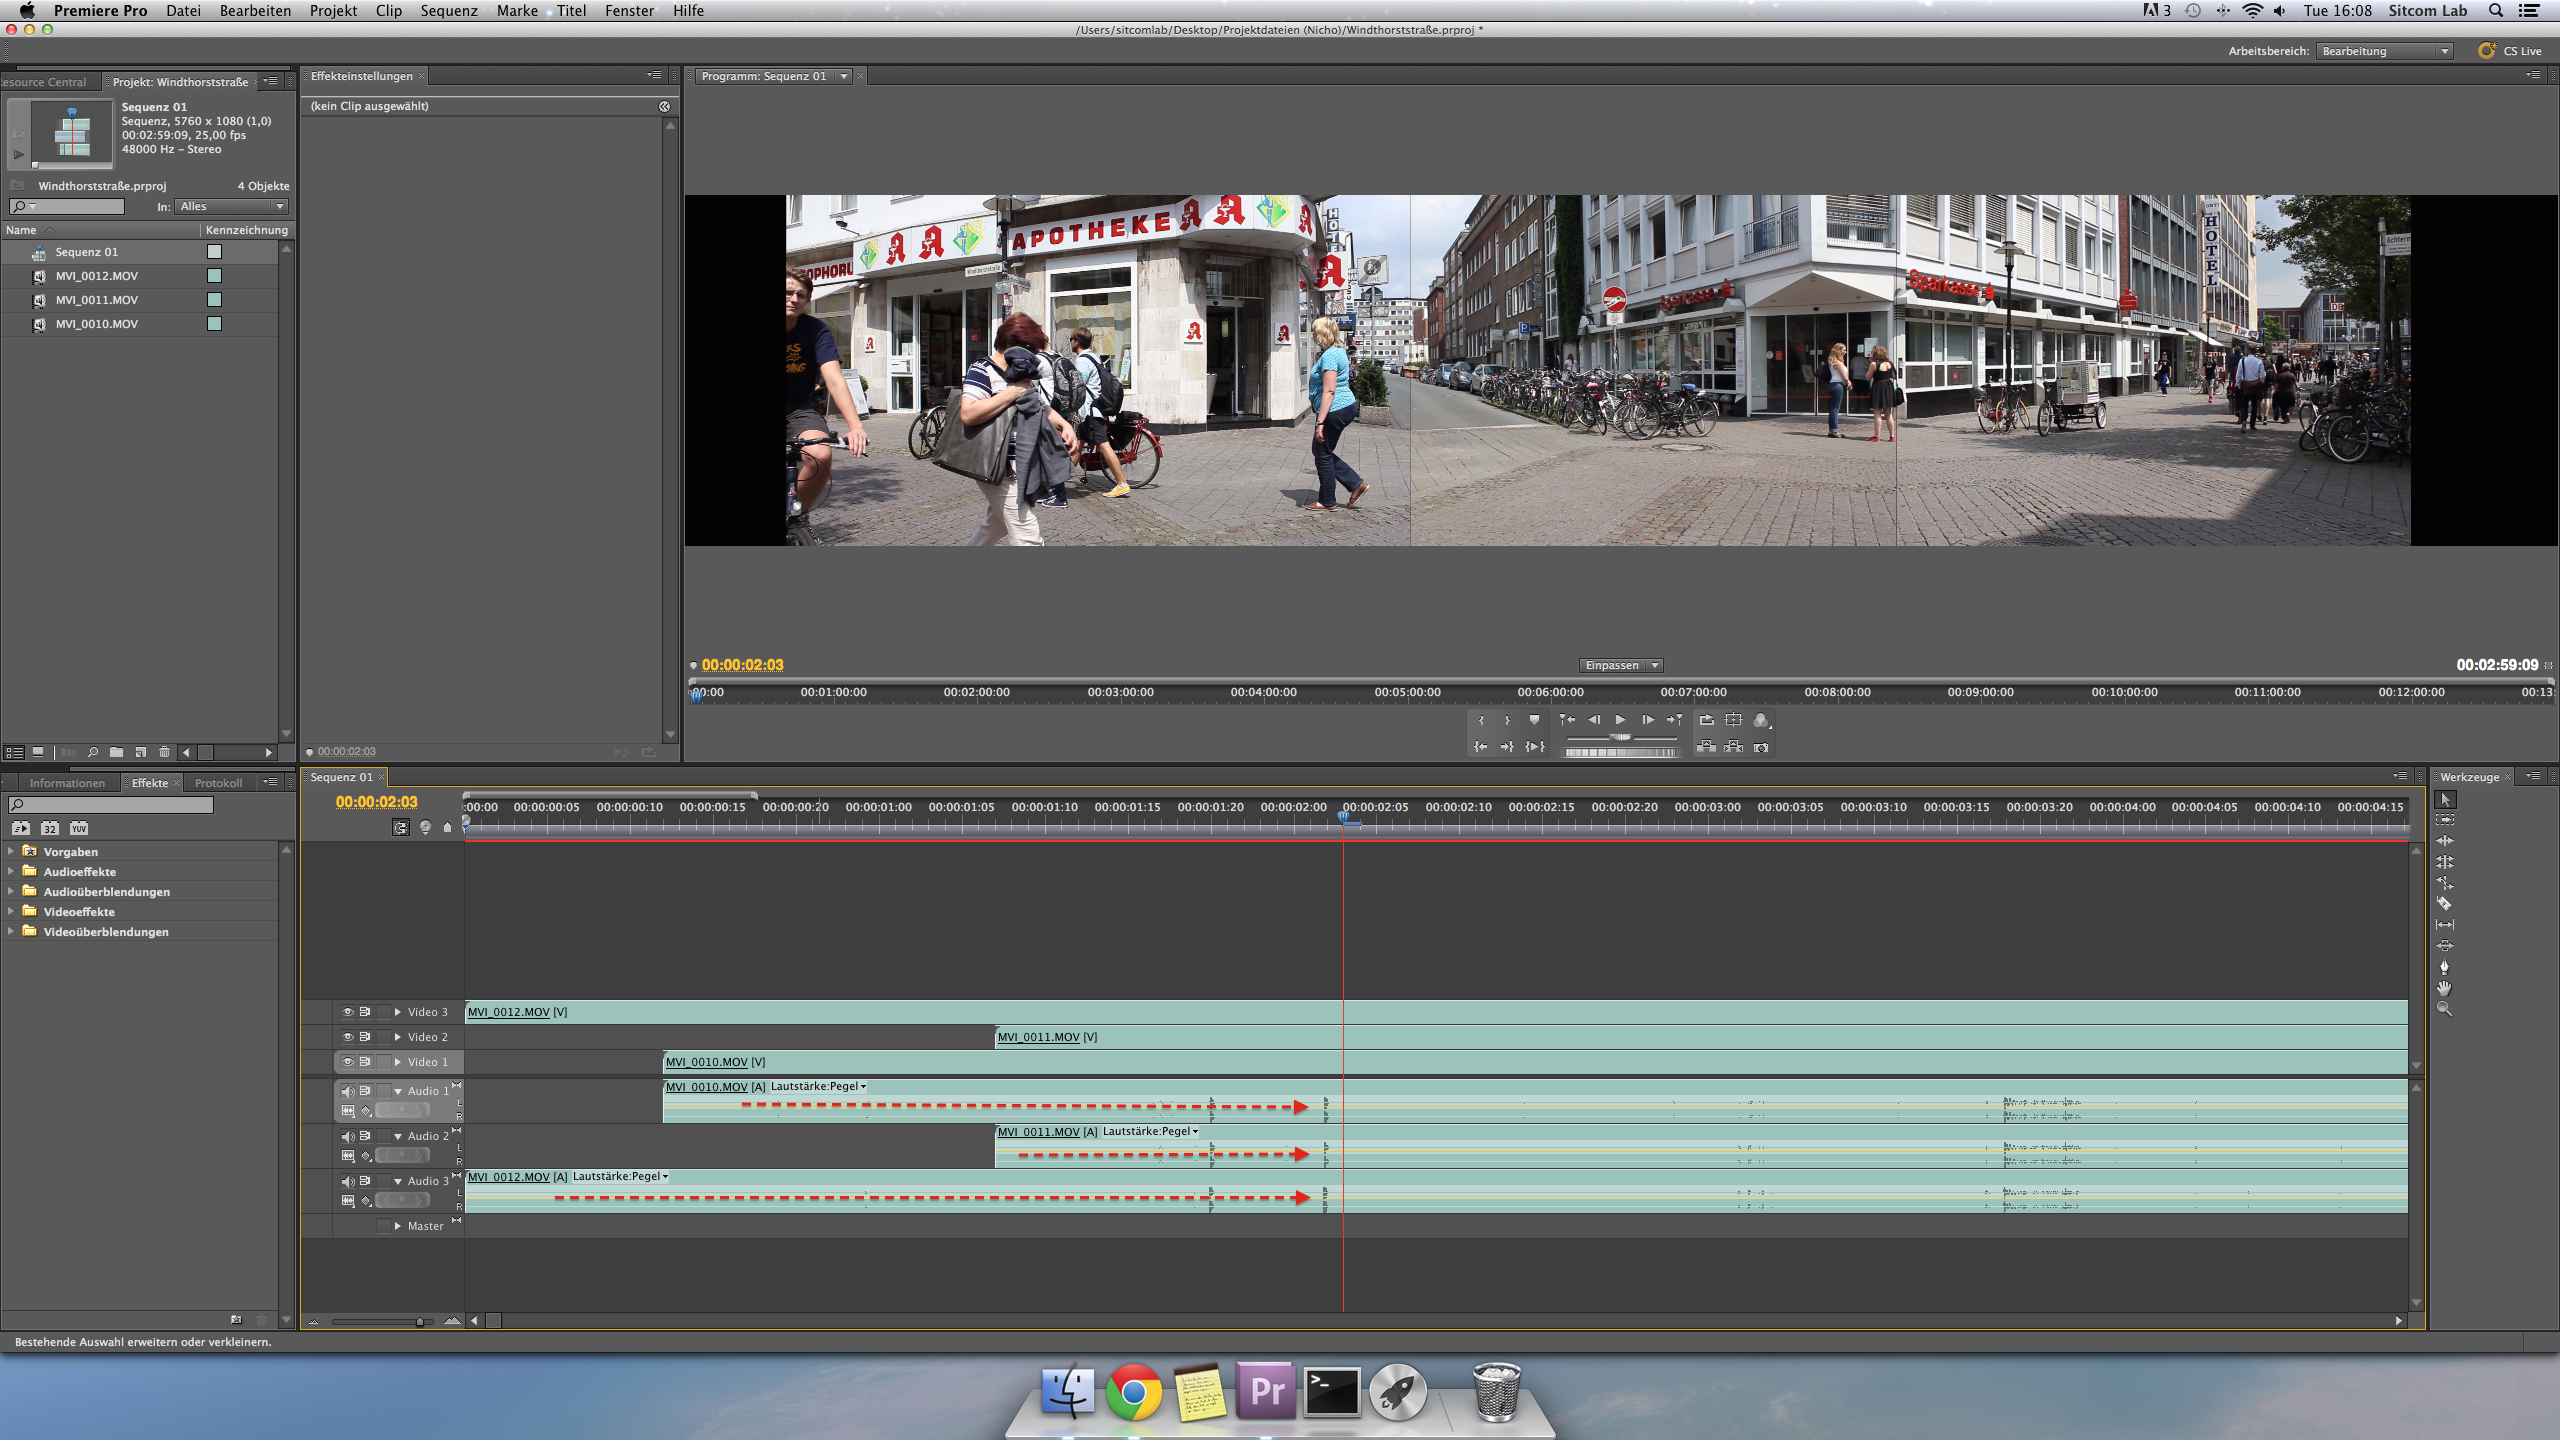
Task: Toggle Video 2 track eye visibility
Action: click(347, 1037)
